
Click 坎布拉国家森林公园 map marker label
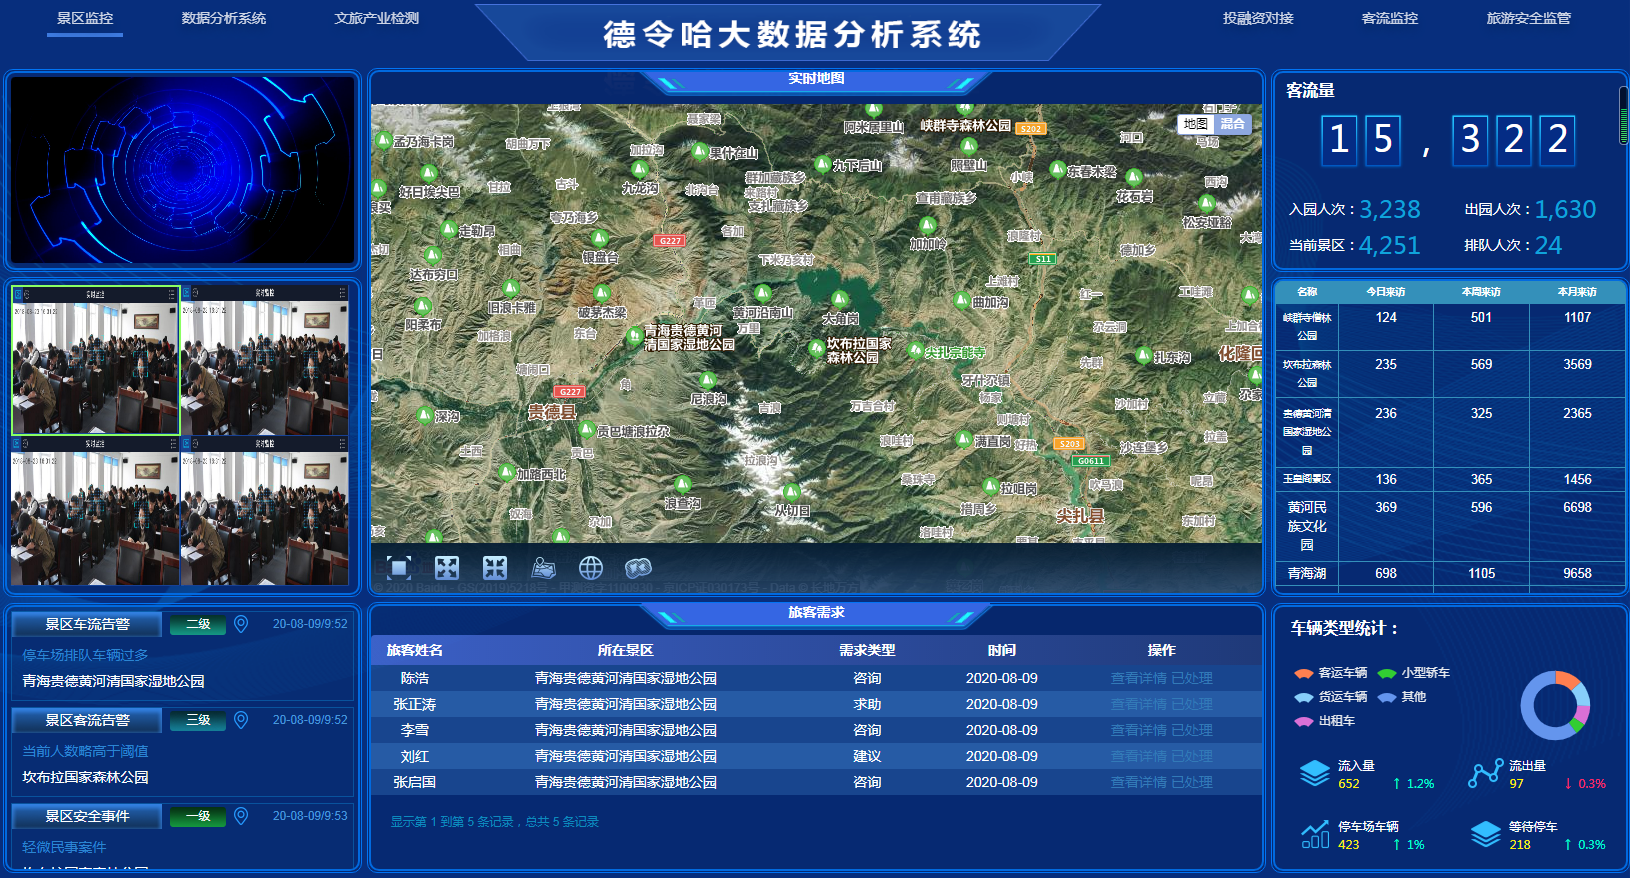point(859,350)
